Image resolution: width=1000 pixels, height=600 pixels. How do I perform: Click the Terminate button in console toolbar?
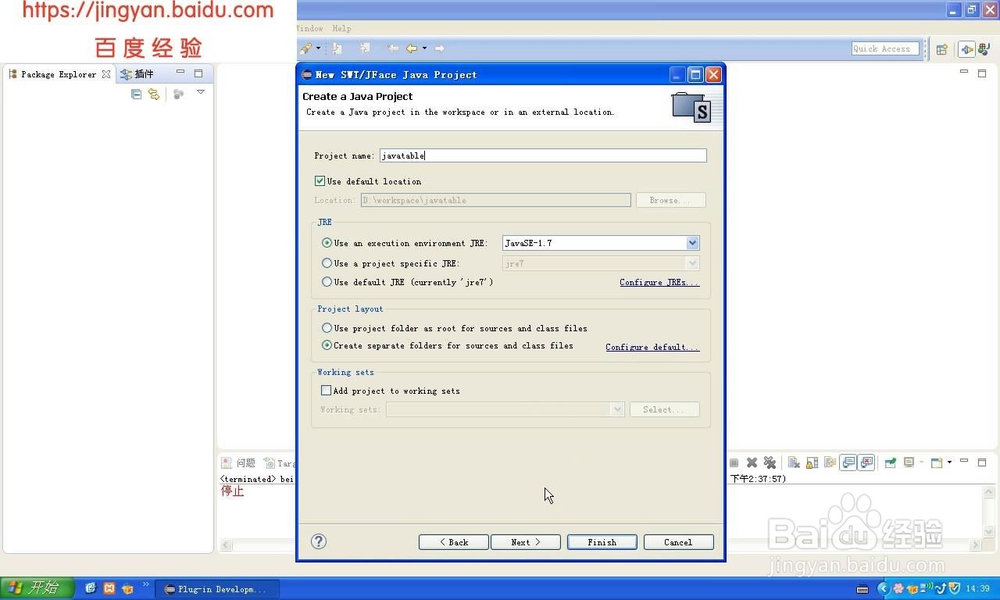732,462
